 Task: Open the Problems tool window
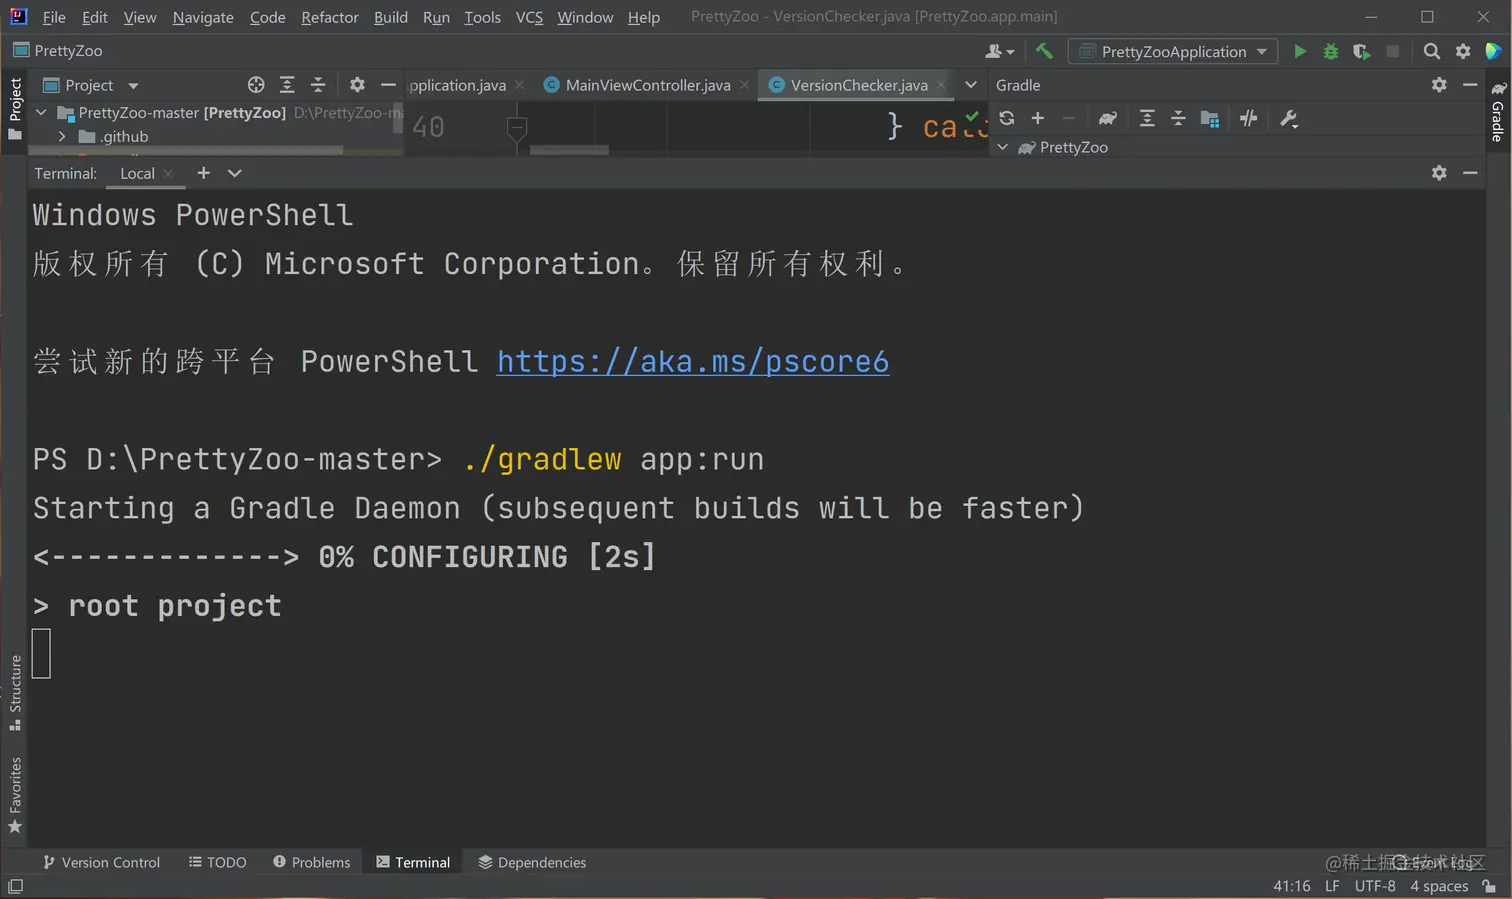point(311,862)
